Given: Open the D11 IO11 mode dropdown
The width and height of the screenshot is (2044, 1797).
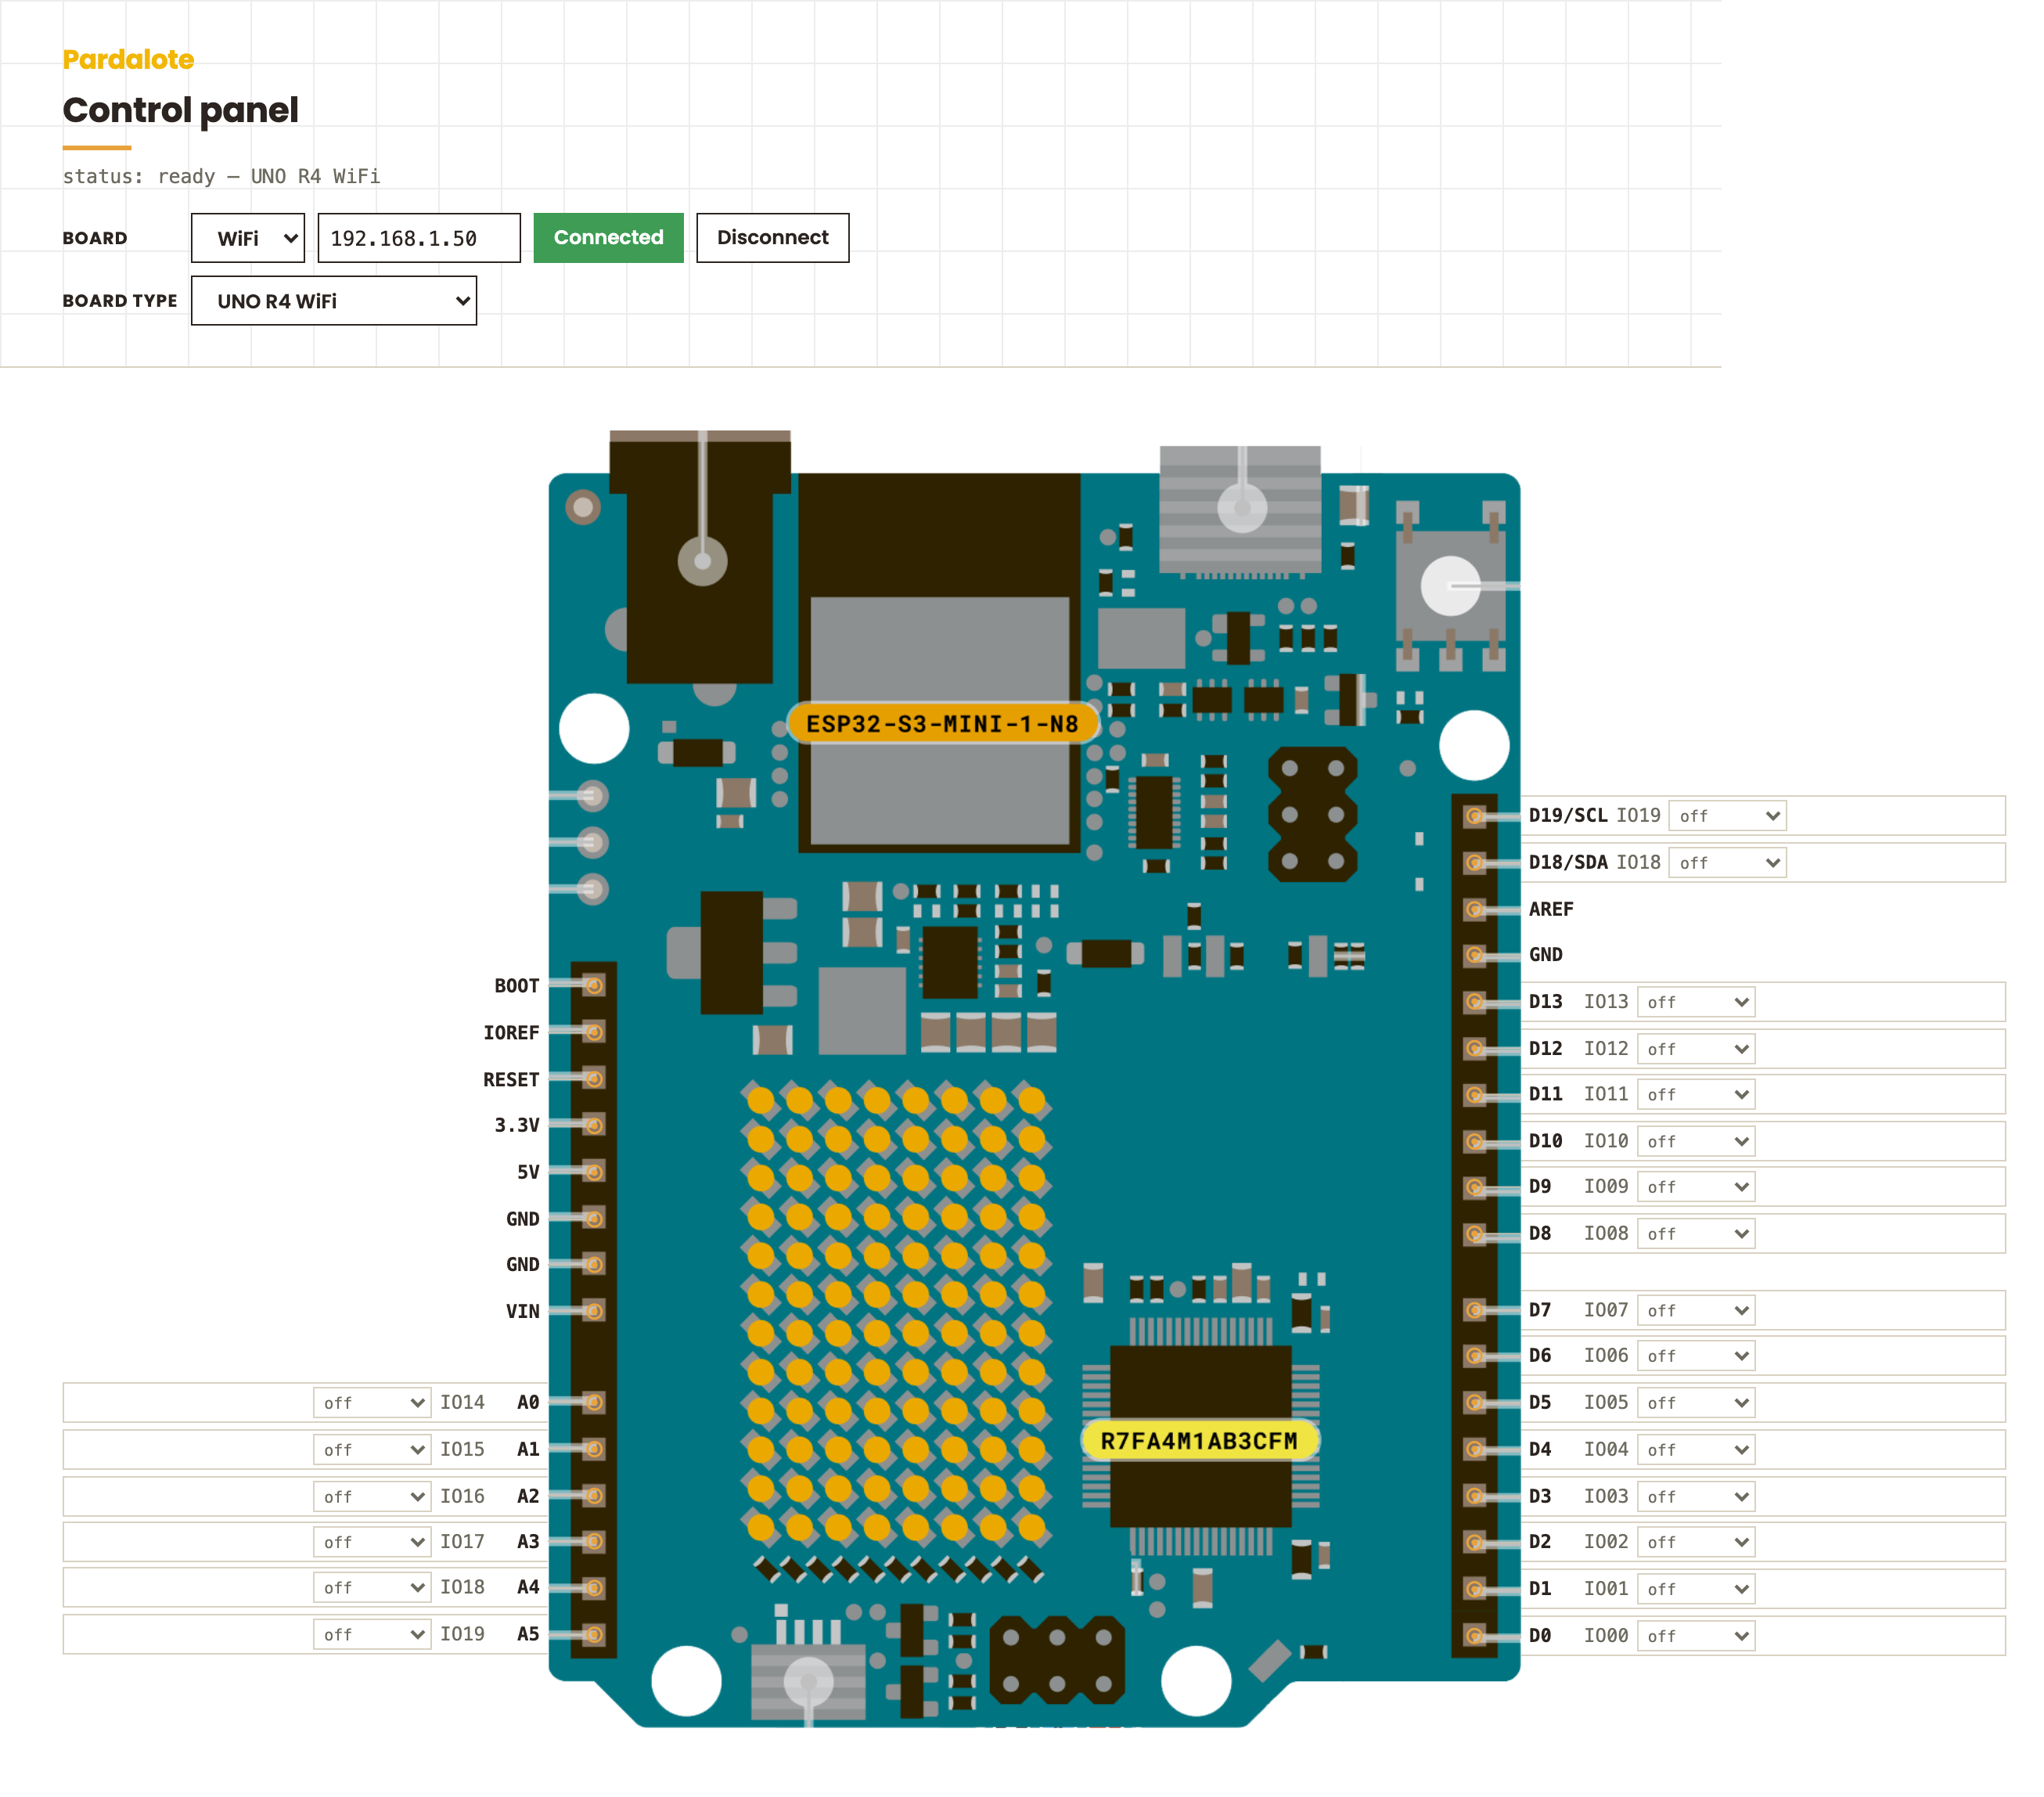Looking at the screenshot, I should 1696,1095.
